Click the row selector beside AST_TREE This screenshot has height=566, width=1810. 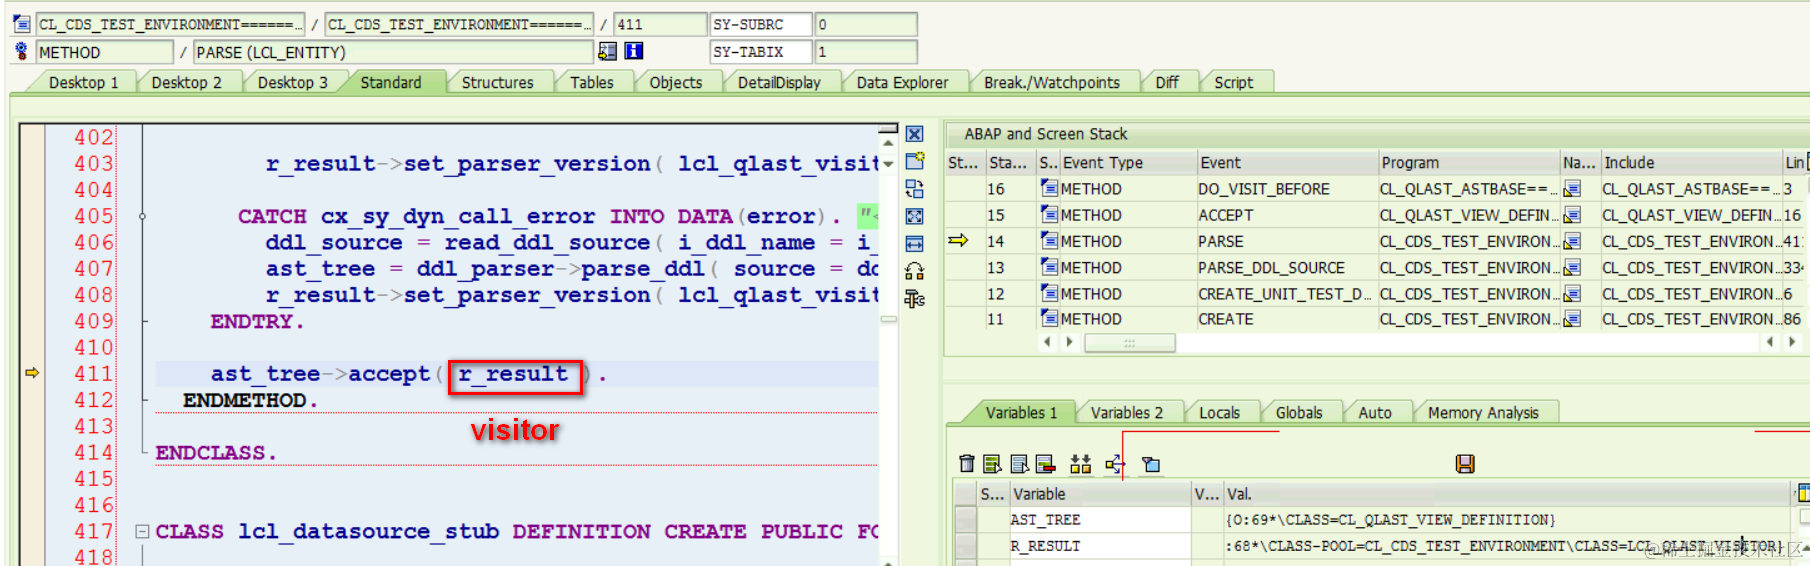[966, 520]
